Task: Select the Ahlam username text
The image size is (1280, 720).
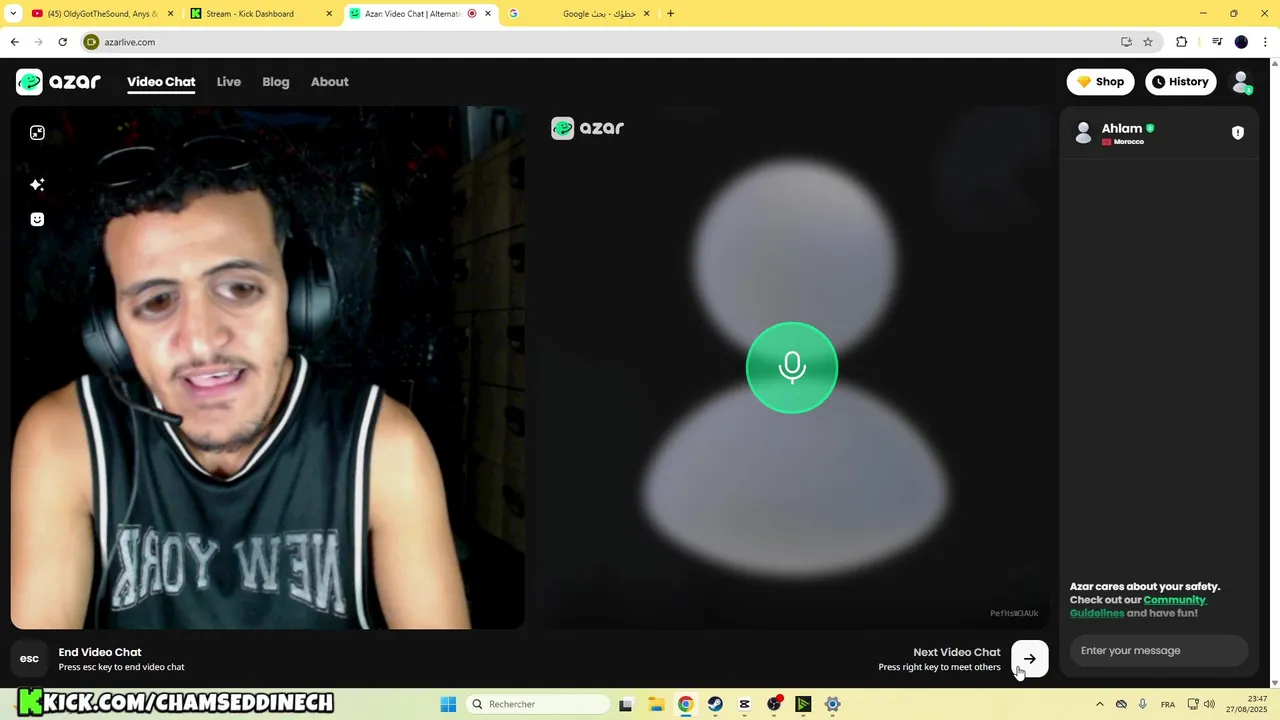Action: coord(1121,128)
